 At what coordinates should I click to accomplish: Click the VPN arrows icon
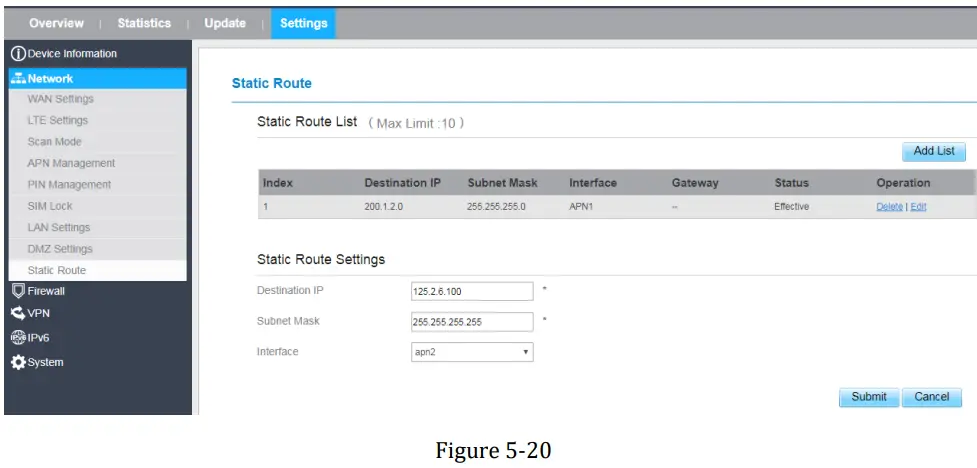click(19, 313)
